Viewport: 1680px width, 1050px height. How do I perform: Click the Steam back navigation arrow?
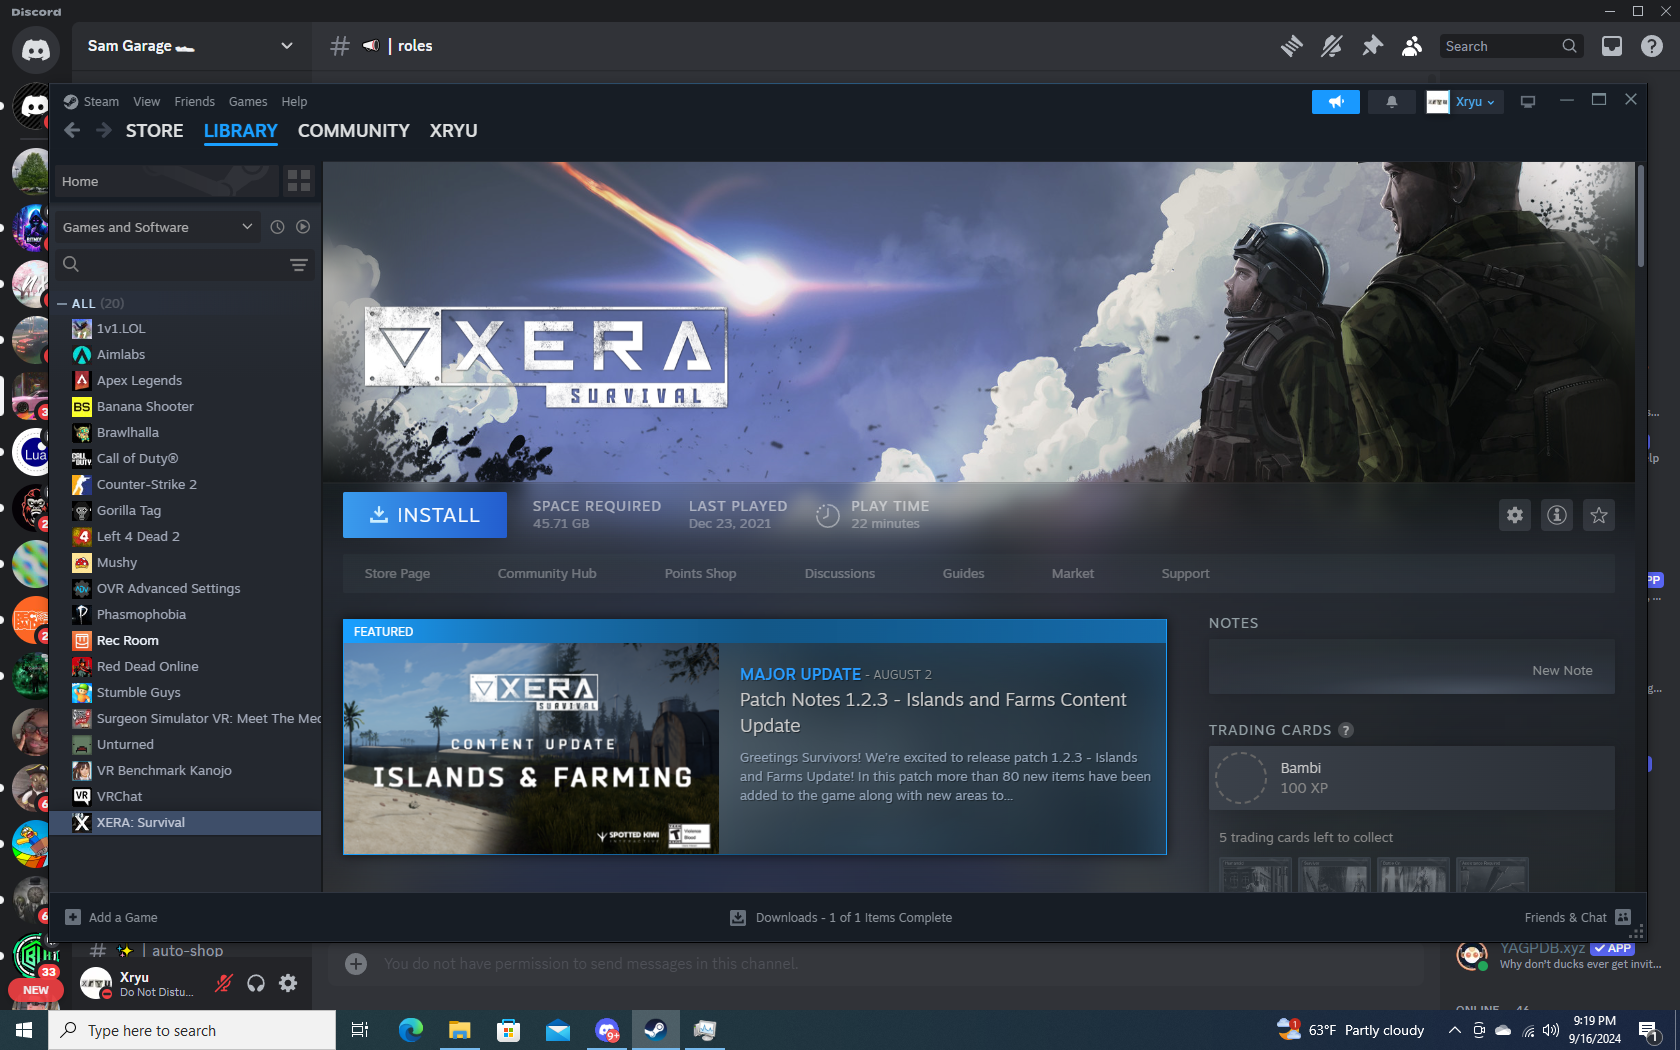pyautogui.click(x=72, y=131)
